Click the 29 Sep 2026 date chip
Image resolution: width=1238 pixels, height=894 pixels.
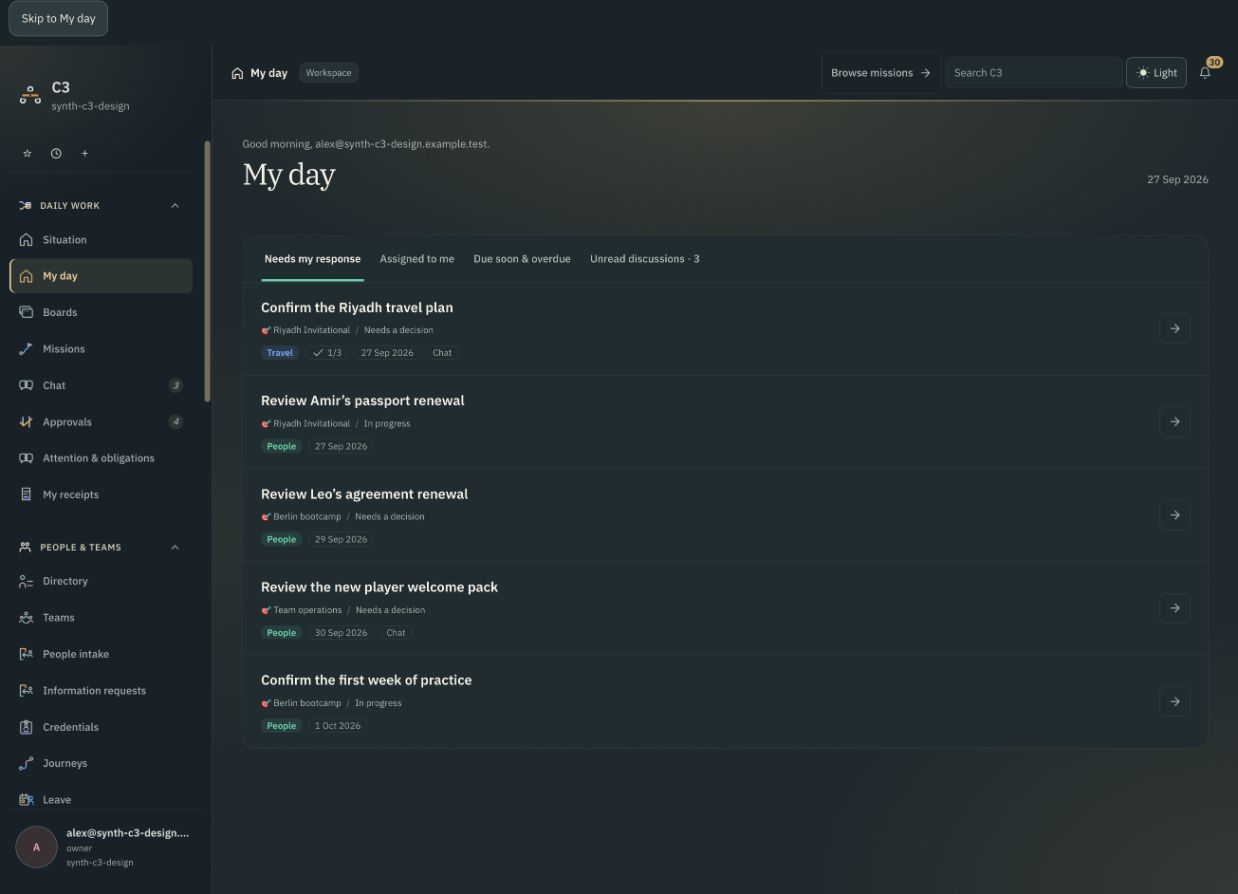coord(341,540)
